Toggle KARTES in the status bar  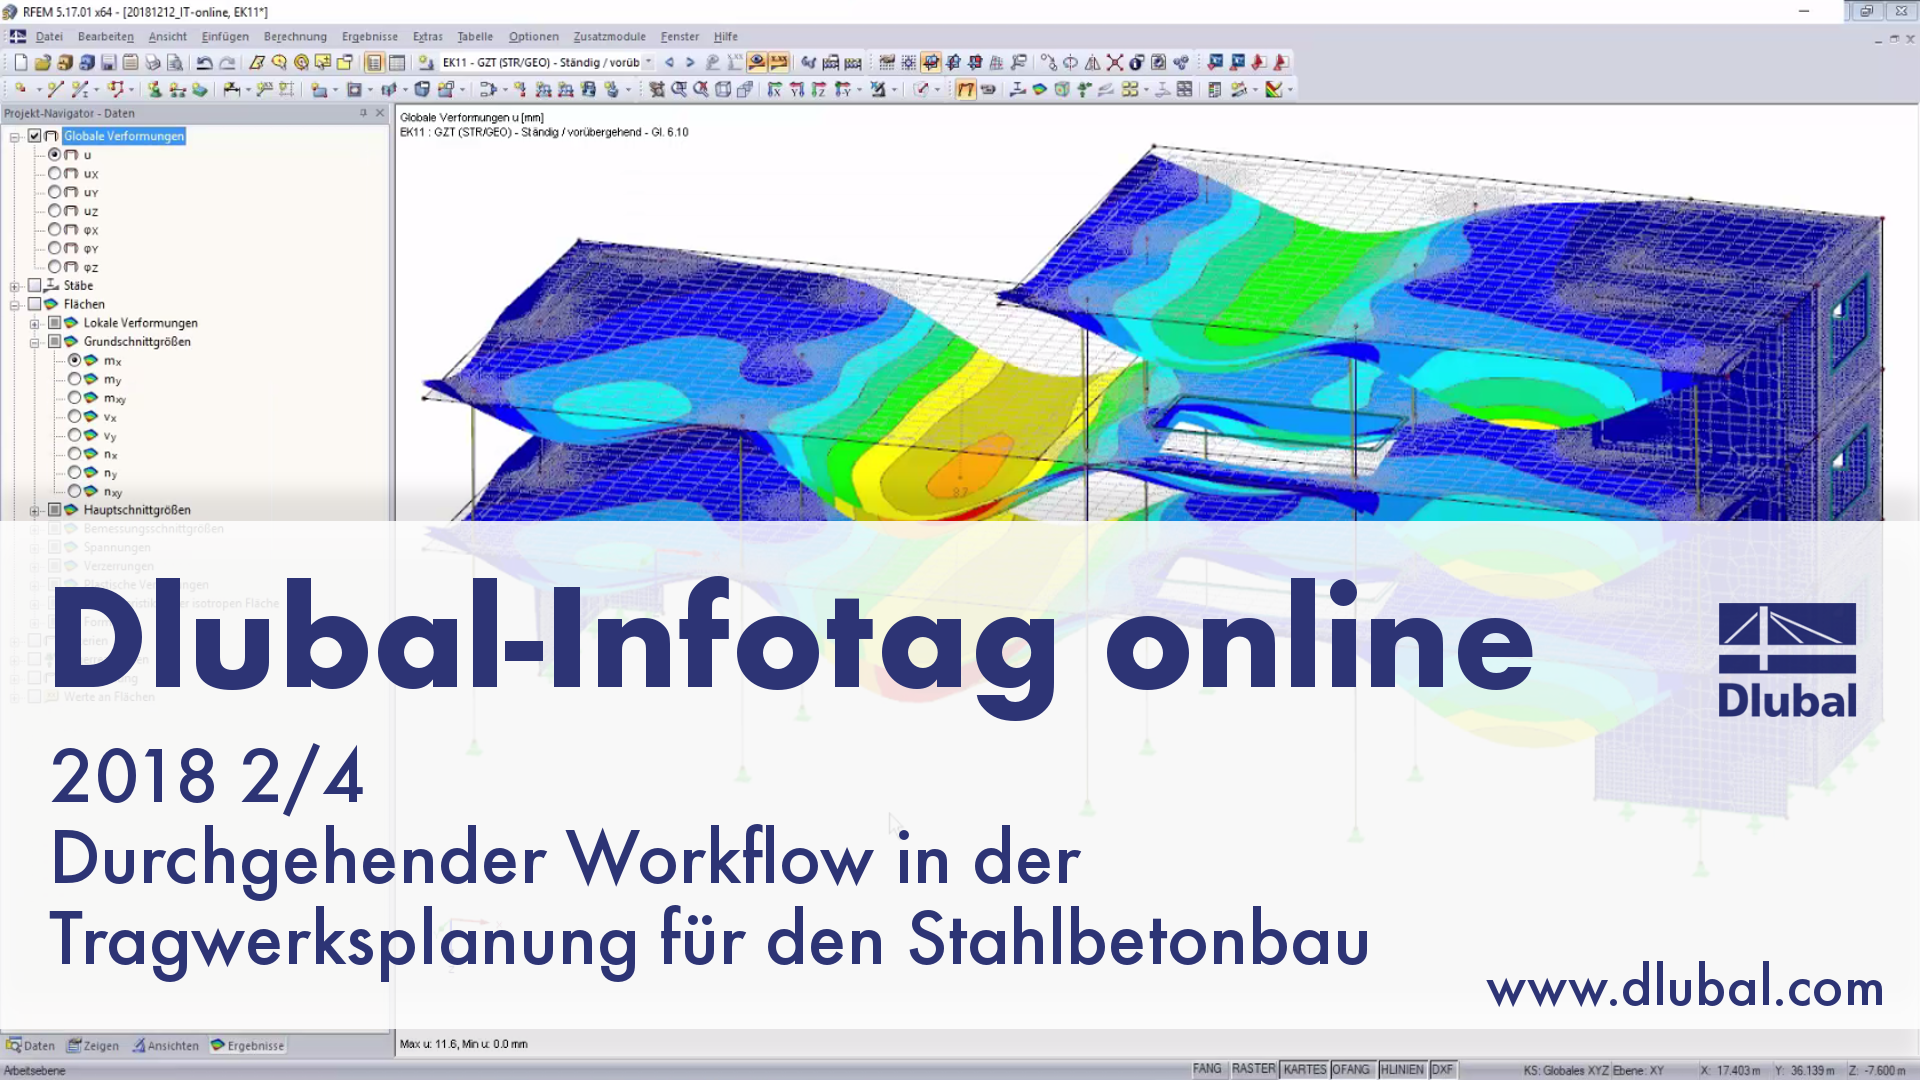[x=1304, y=1069]
